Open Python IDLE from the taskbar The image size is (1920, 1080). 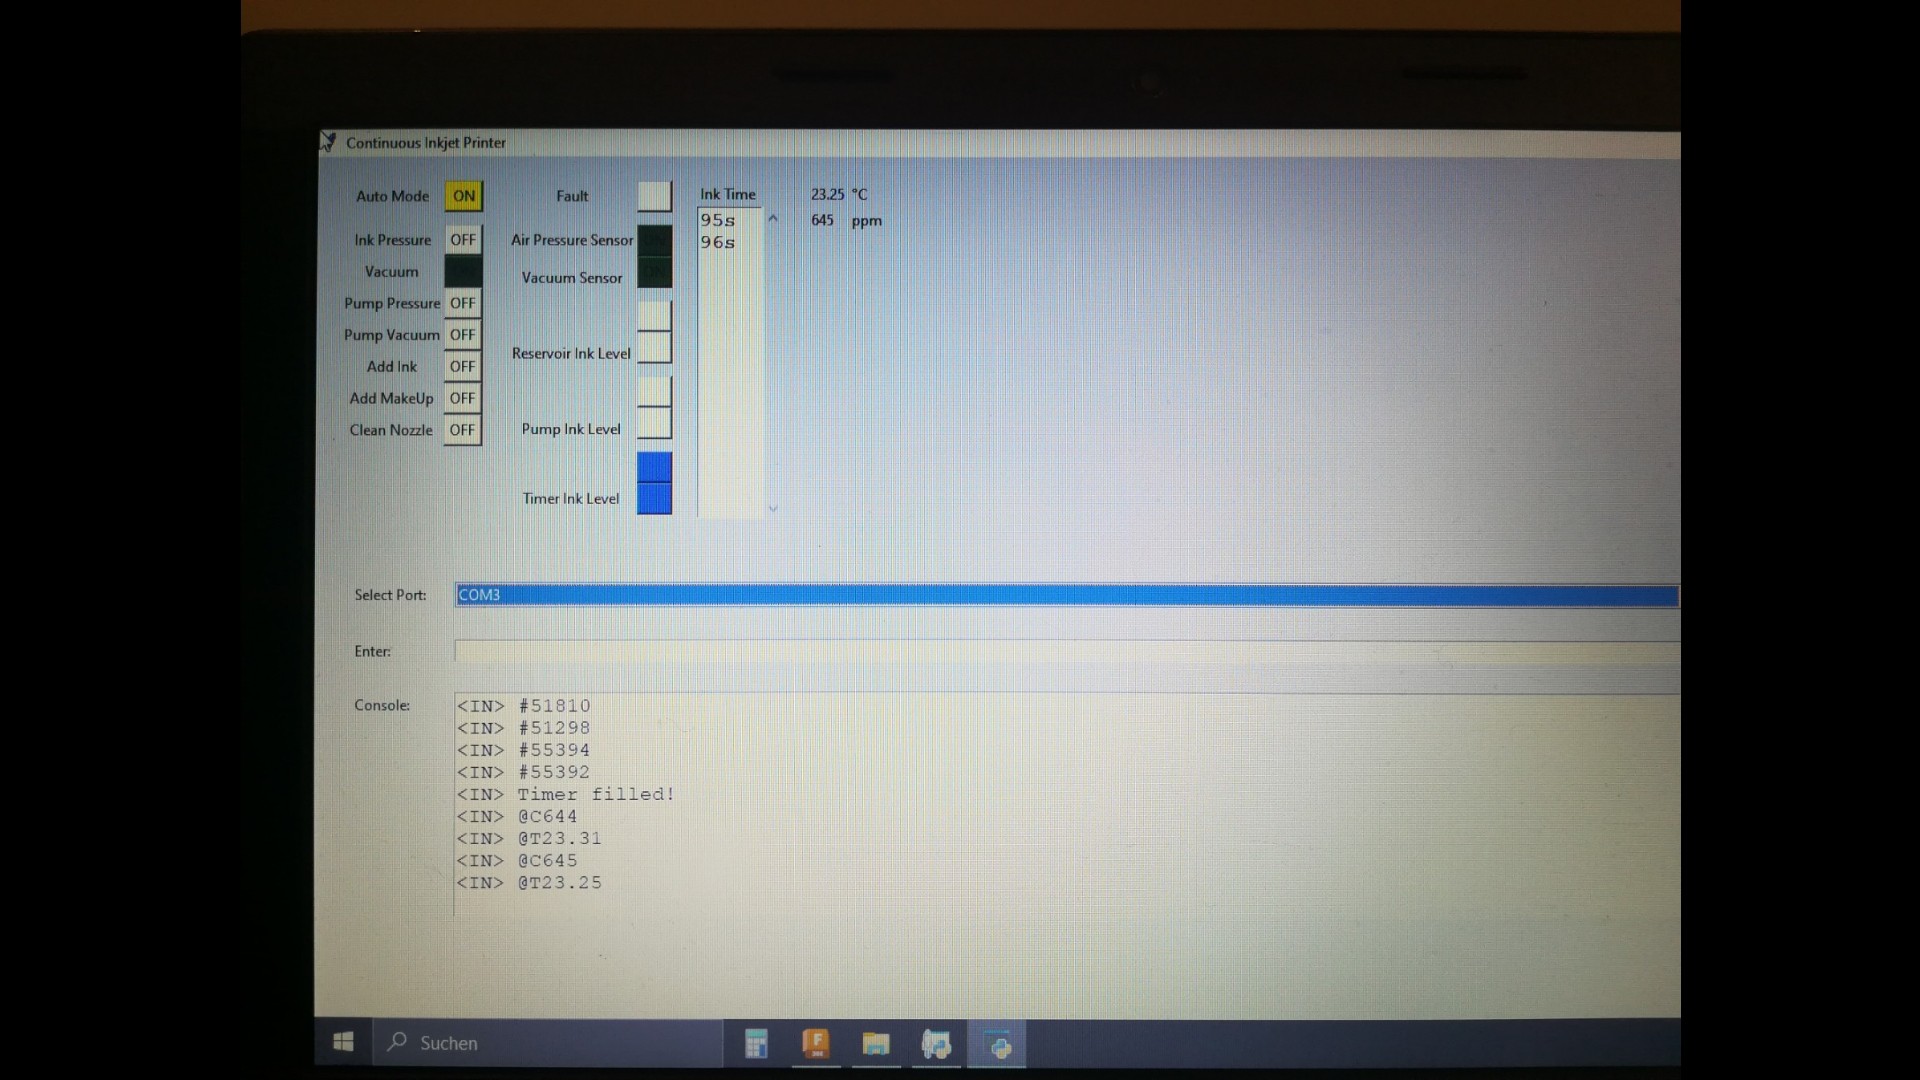tap(936, 1044)
